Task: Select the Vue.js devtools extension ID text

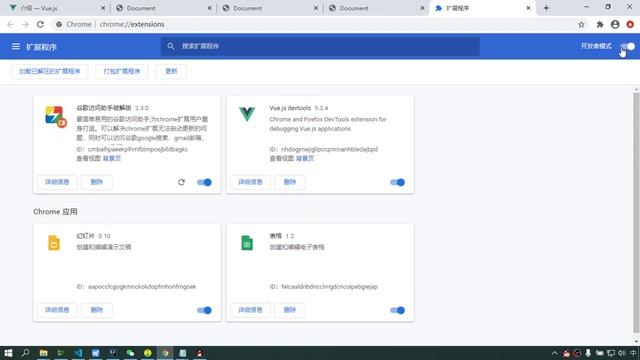Action: tap(324, 149)
